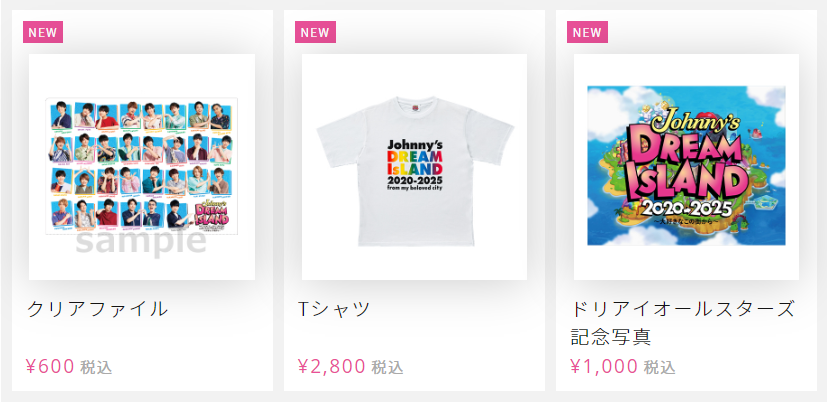This screenshot has height=402, width=827.
Task: Select the ¥600 price text
Action: click(51, 366)
